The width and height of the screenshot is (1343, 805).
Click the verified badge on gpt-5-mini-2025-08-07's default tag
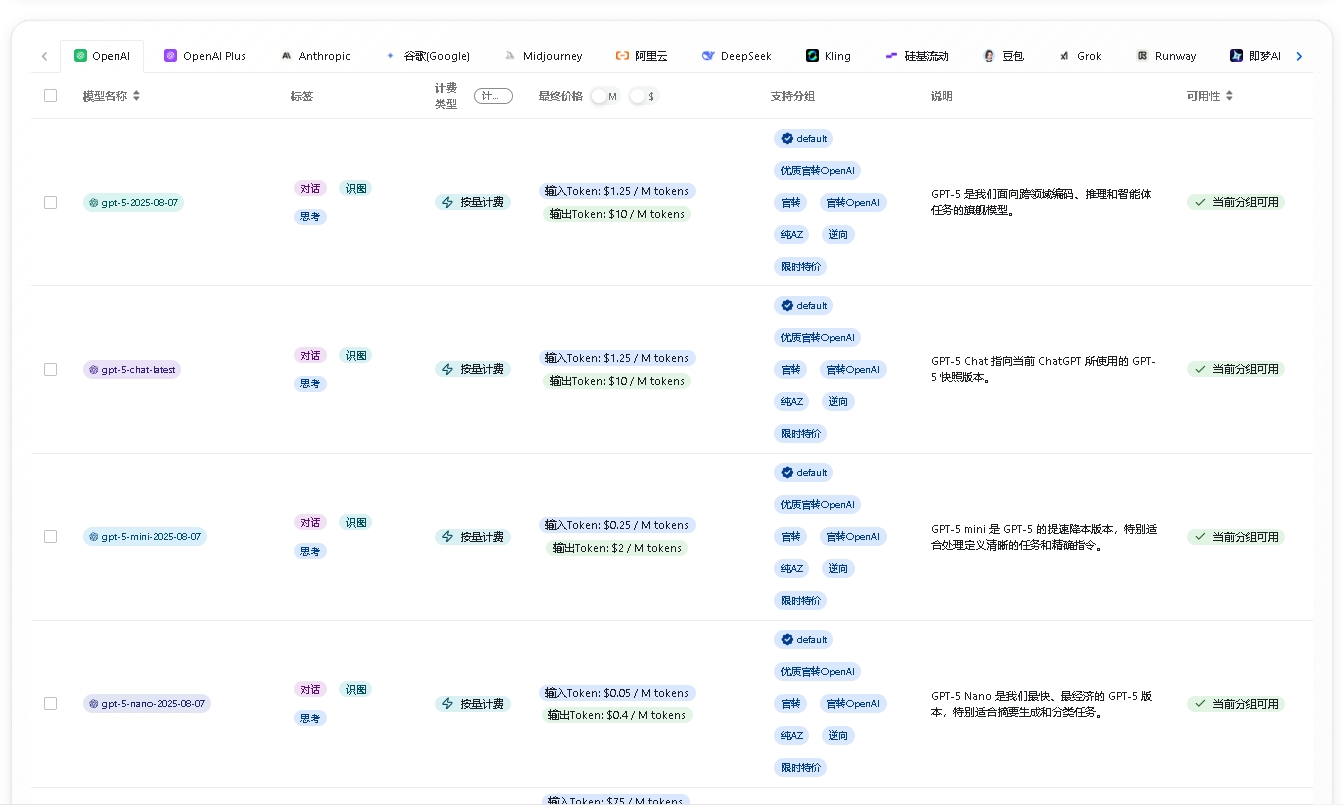click(787, 473)
